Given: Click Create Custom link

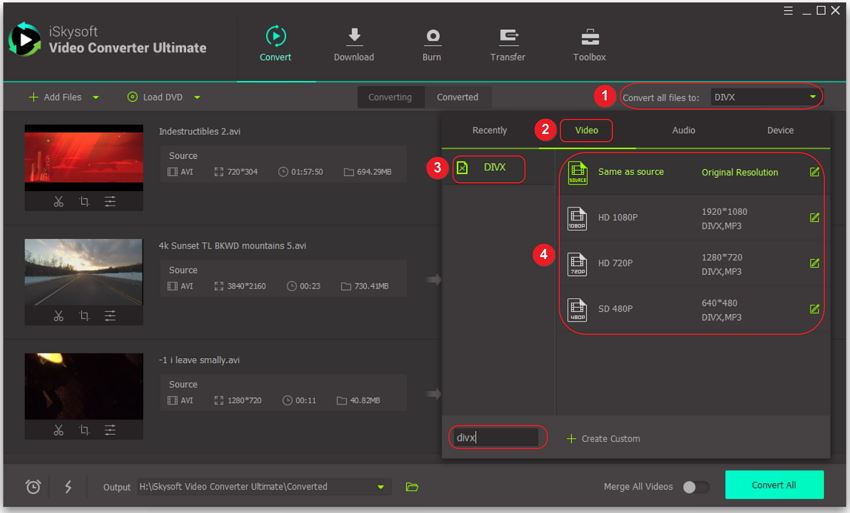Looking at the screenshot, I should [603, 438].
